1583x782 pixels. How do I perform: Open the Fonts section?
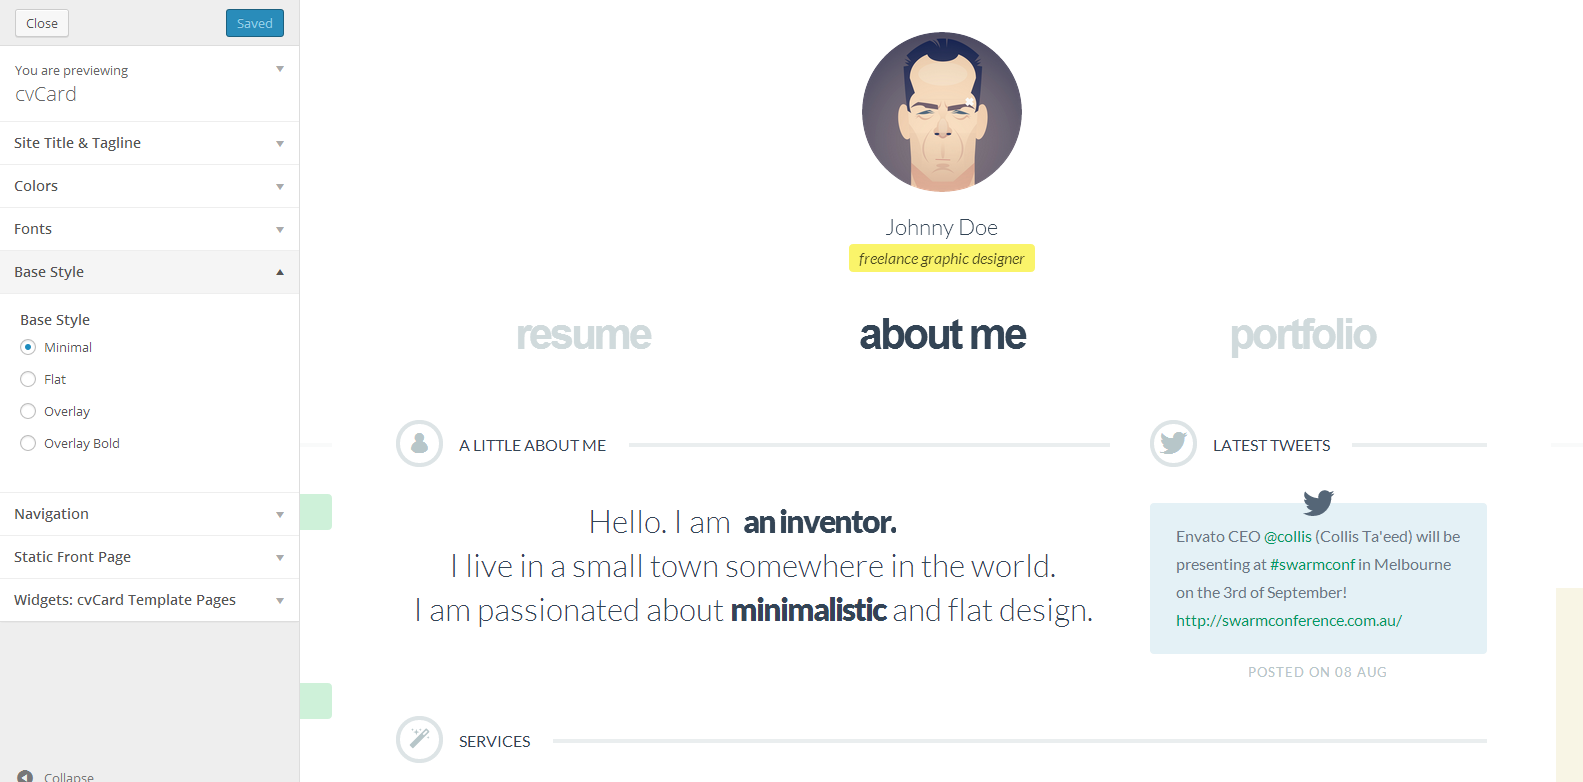coord(149,229)
